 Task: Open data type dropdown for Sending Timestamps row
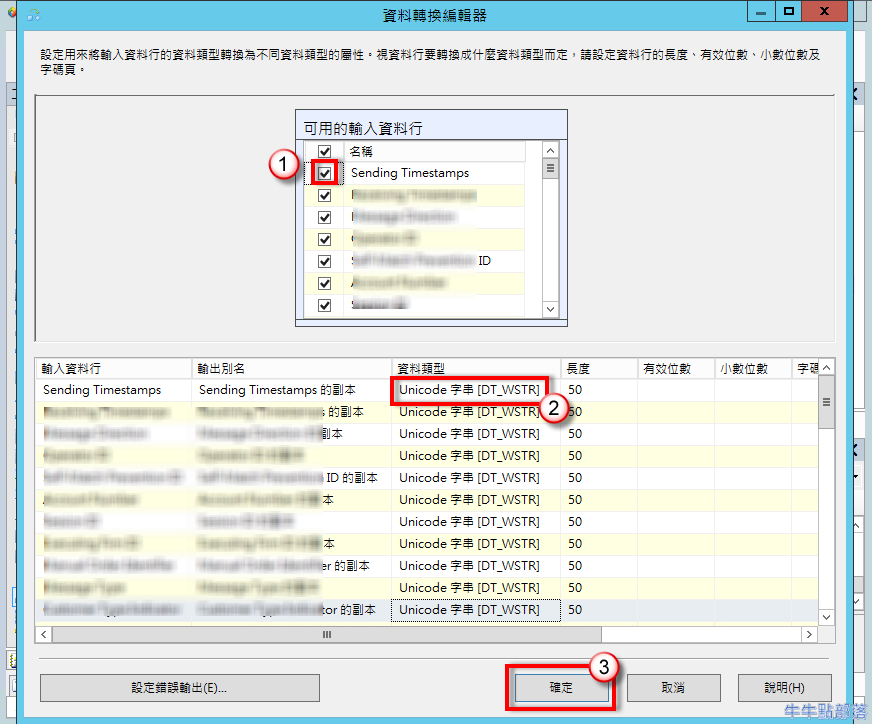[469, 390]
